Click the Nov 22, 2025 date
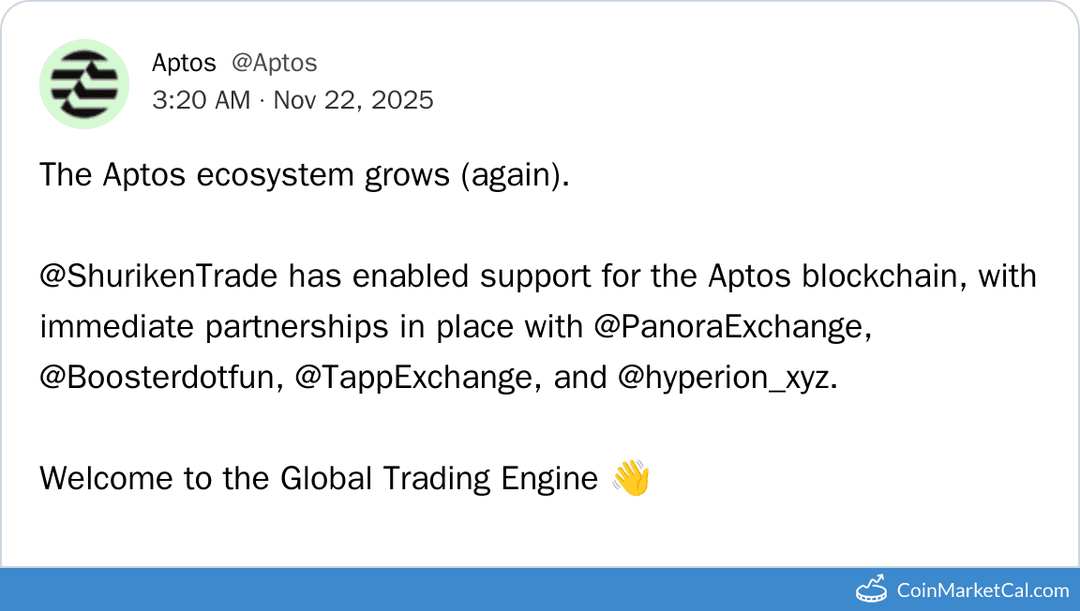The height and width of the screenshot is (611, 1080). click(353, 100)
